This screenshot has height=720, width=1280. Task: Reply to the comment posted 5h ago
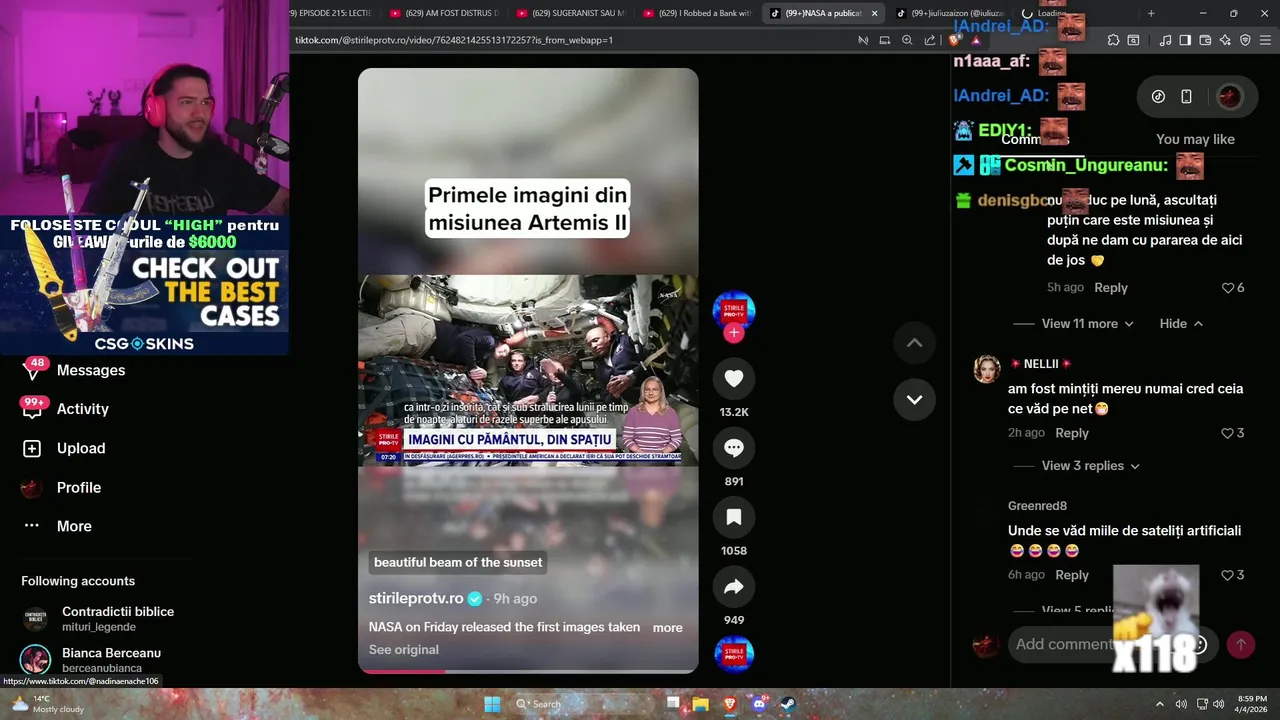tap(1111, 288)
